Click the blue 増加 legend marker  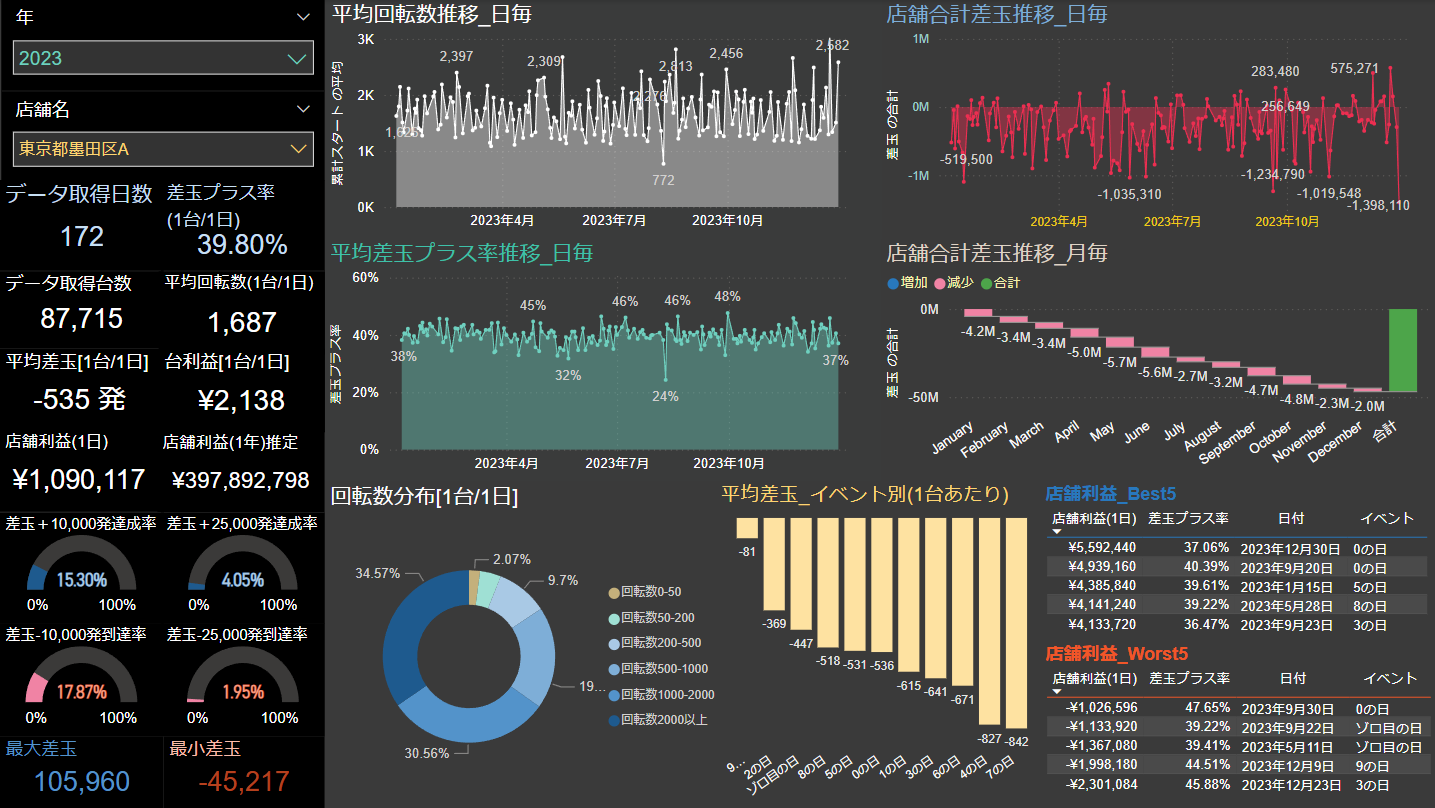coord(893,283)
